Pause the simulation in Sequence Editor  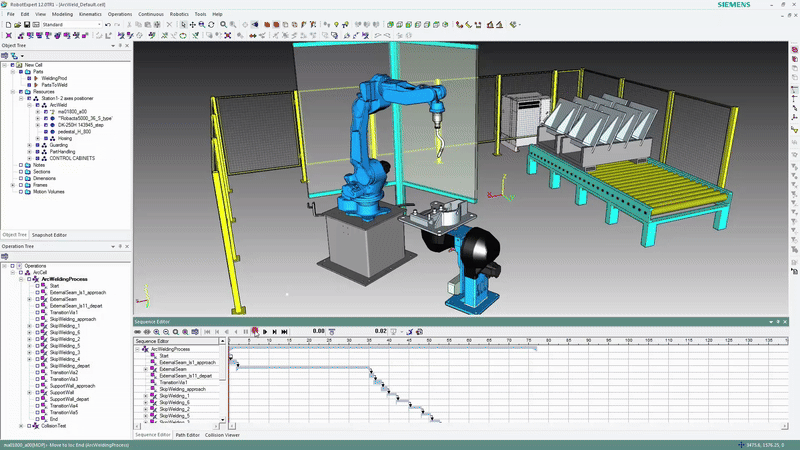pyautogui.click(x=246, y=332)
